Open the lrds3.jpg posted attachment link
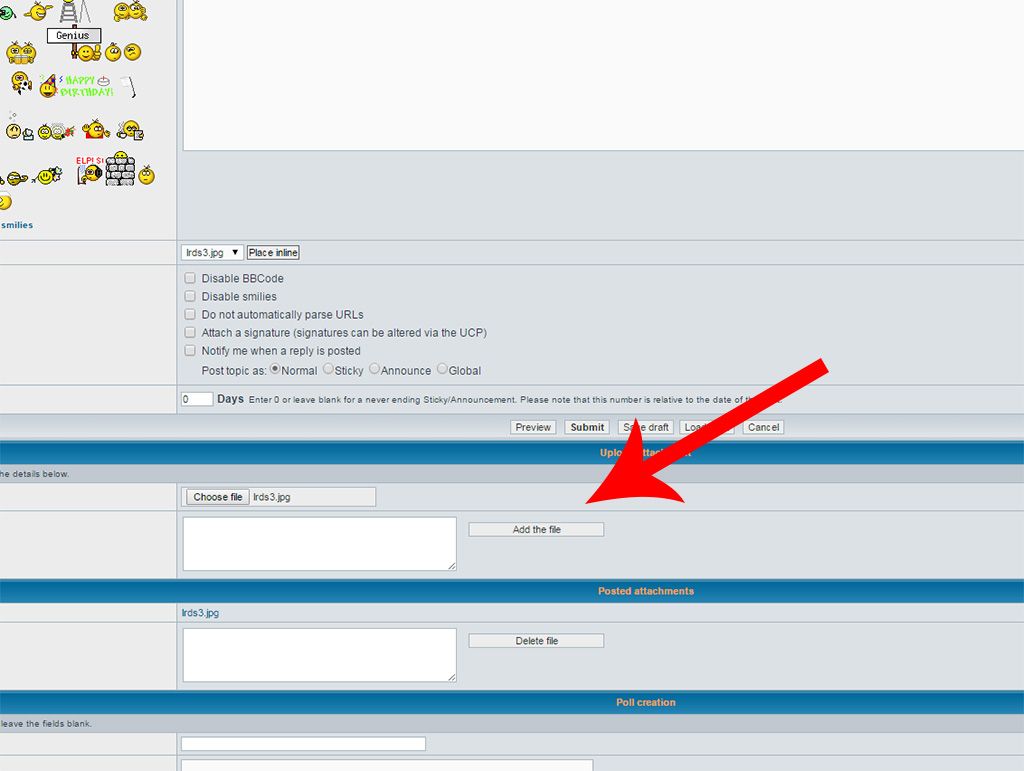Viewport: 1024px width, 771px height. coord(200,613)
